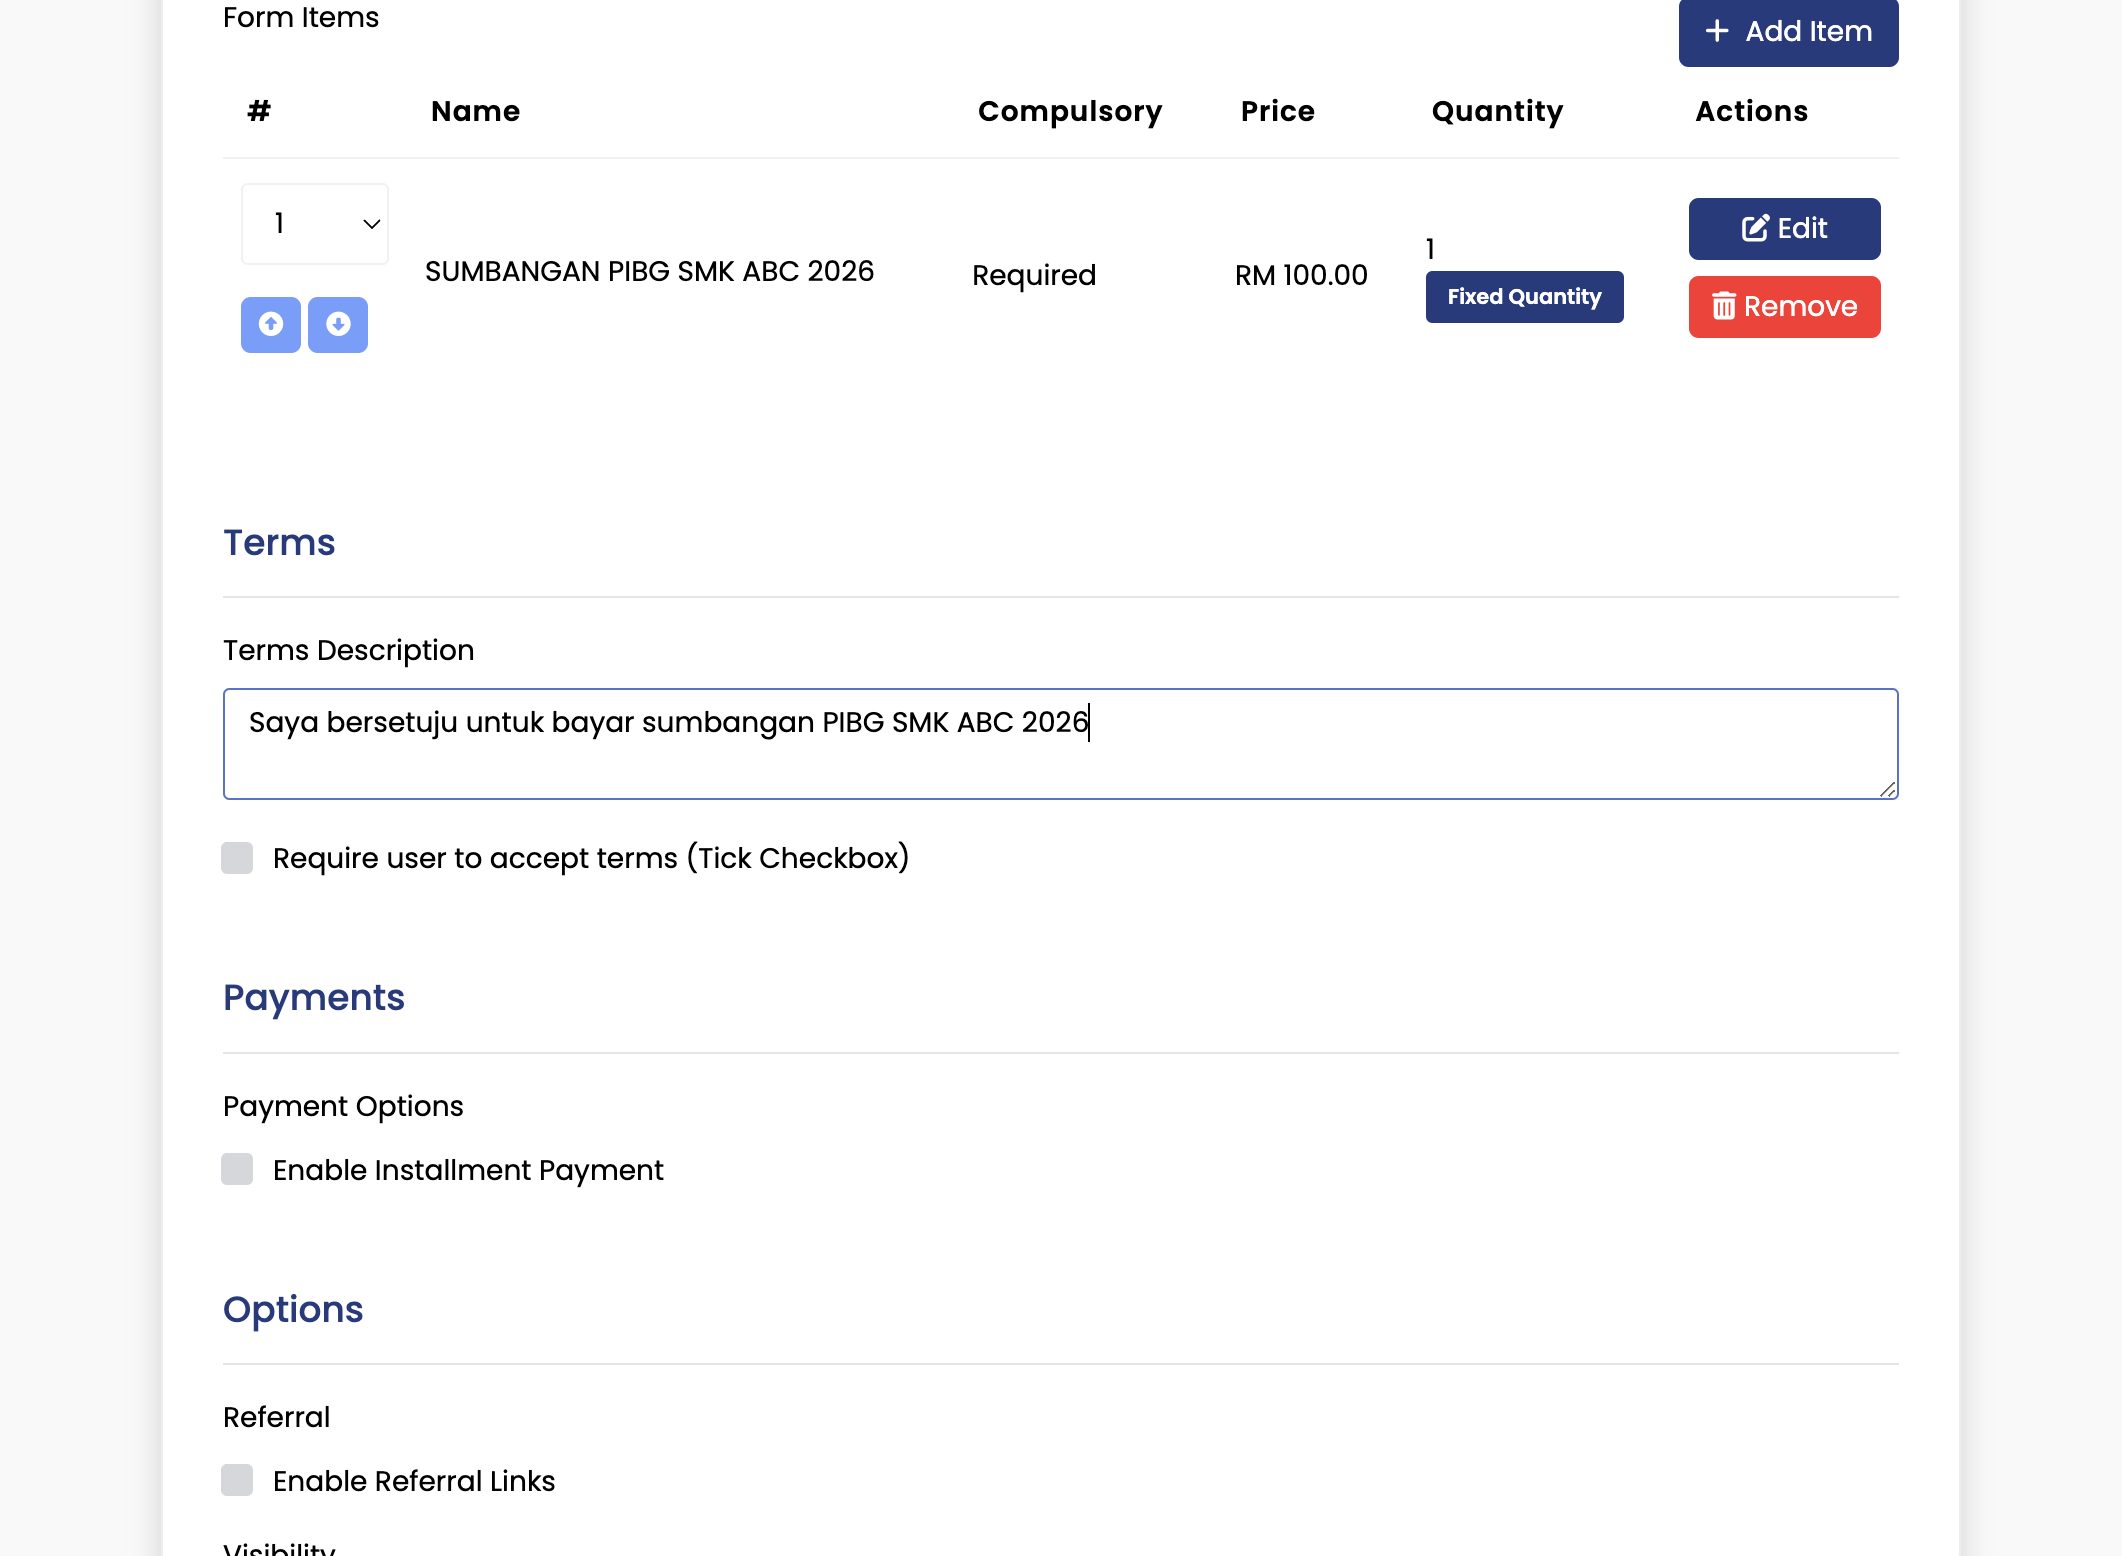Remove the SUMBANGAN PIBG item
This screenshot has height=1556, width=2122.
click(x=1784, y=306)
